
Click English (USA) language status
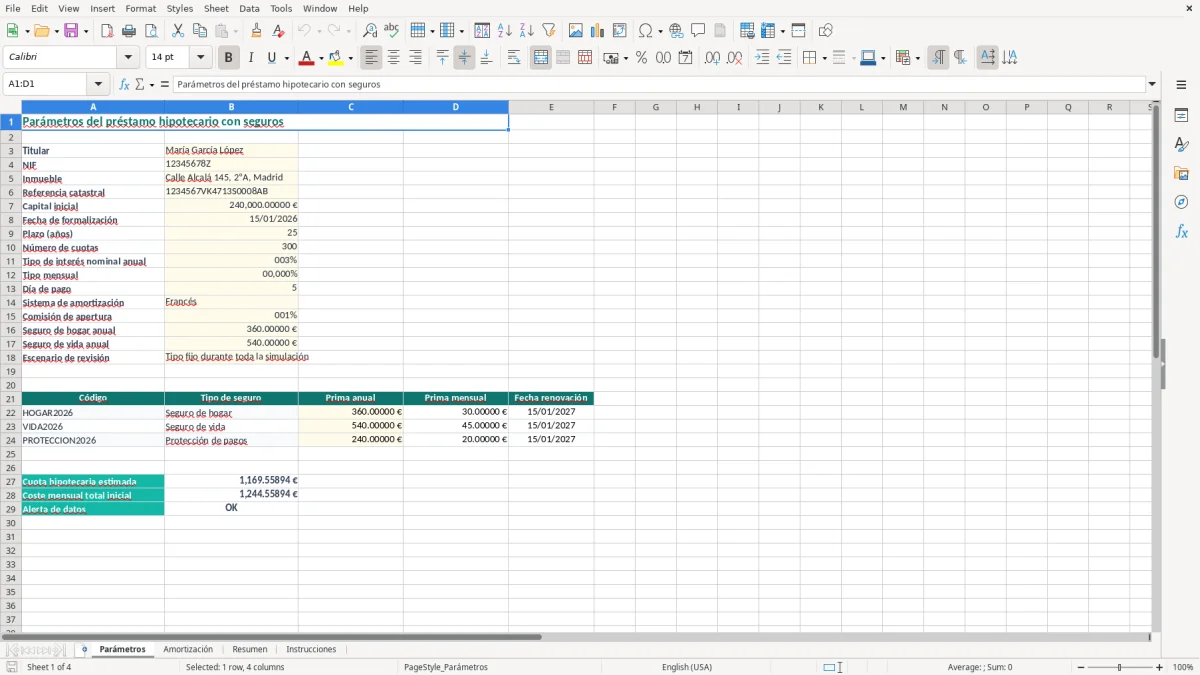[x=687, y=667]
